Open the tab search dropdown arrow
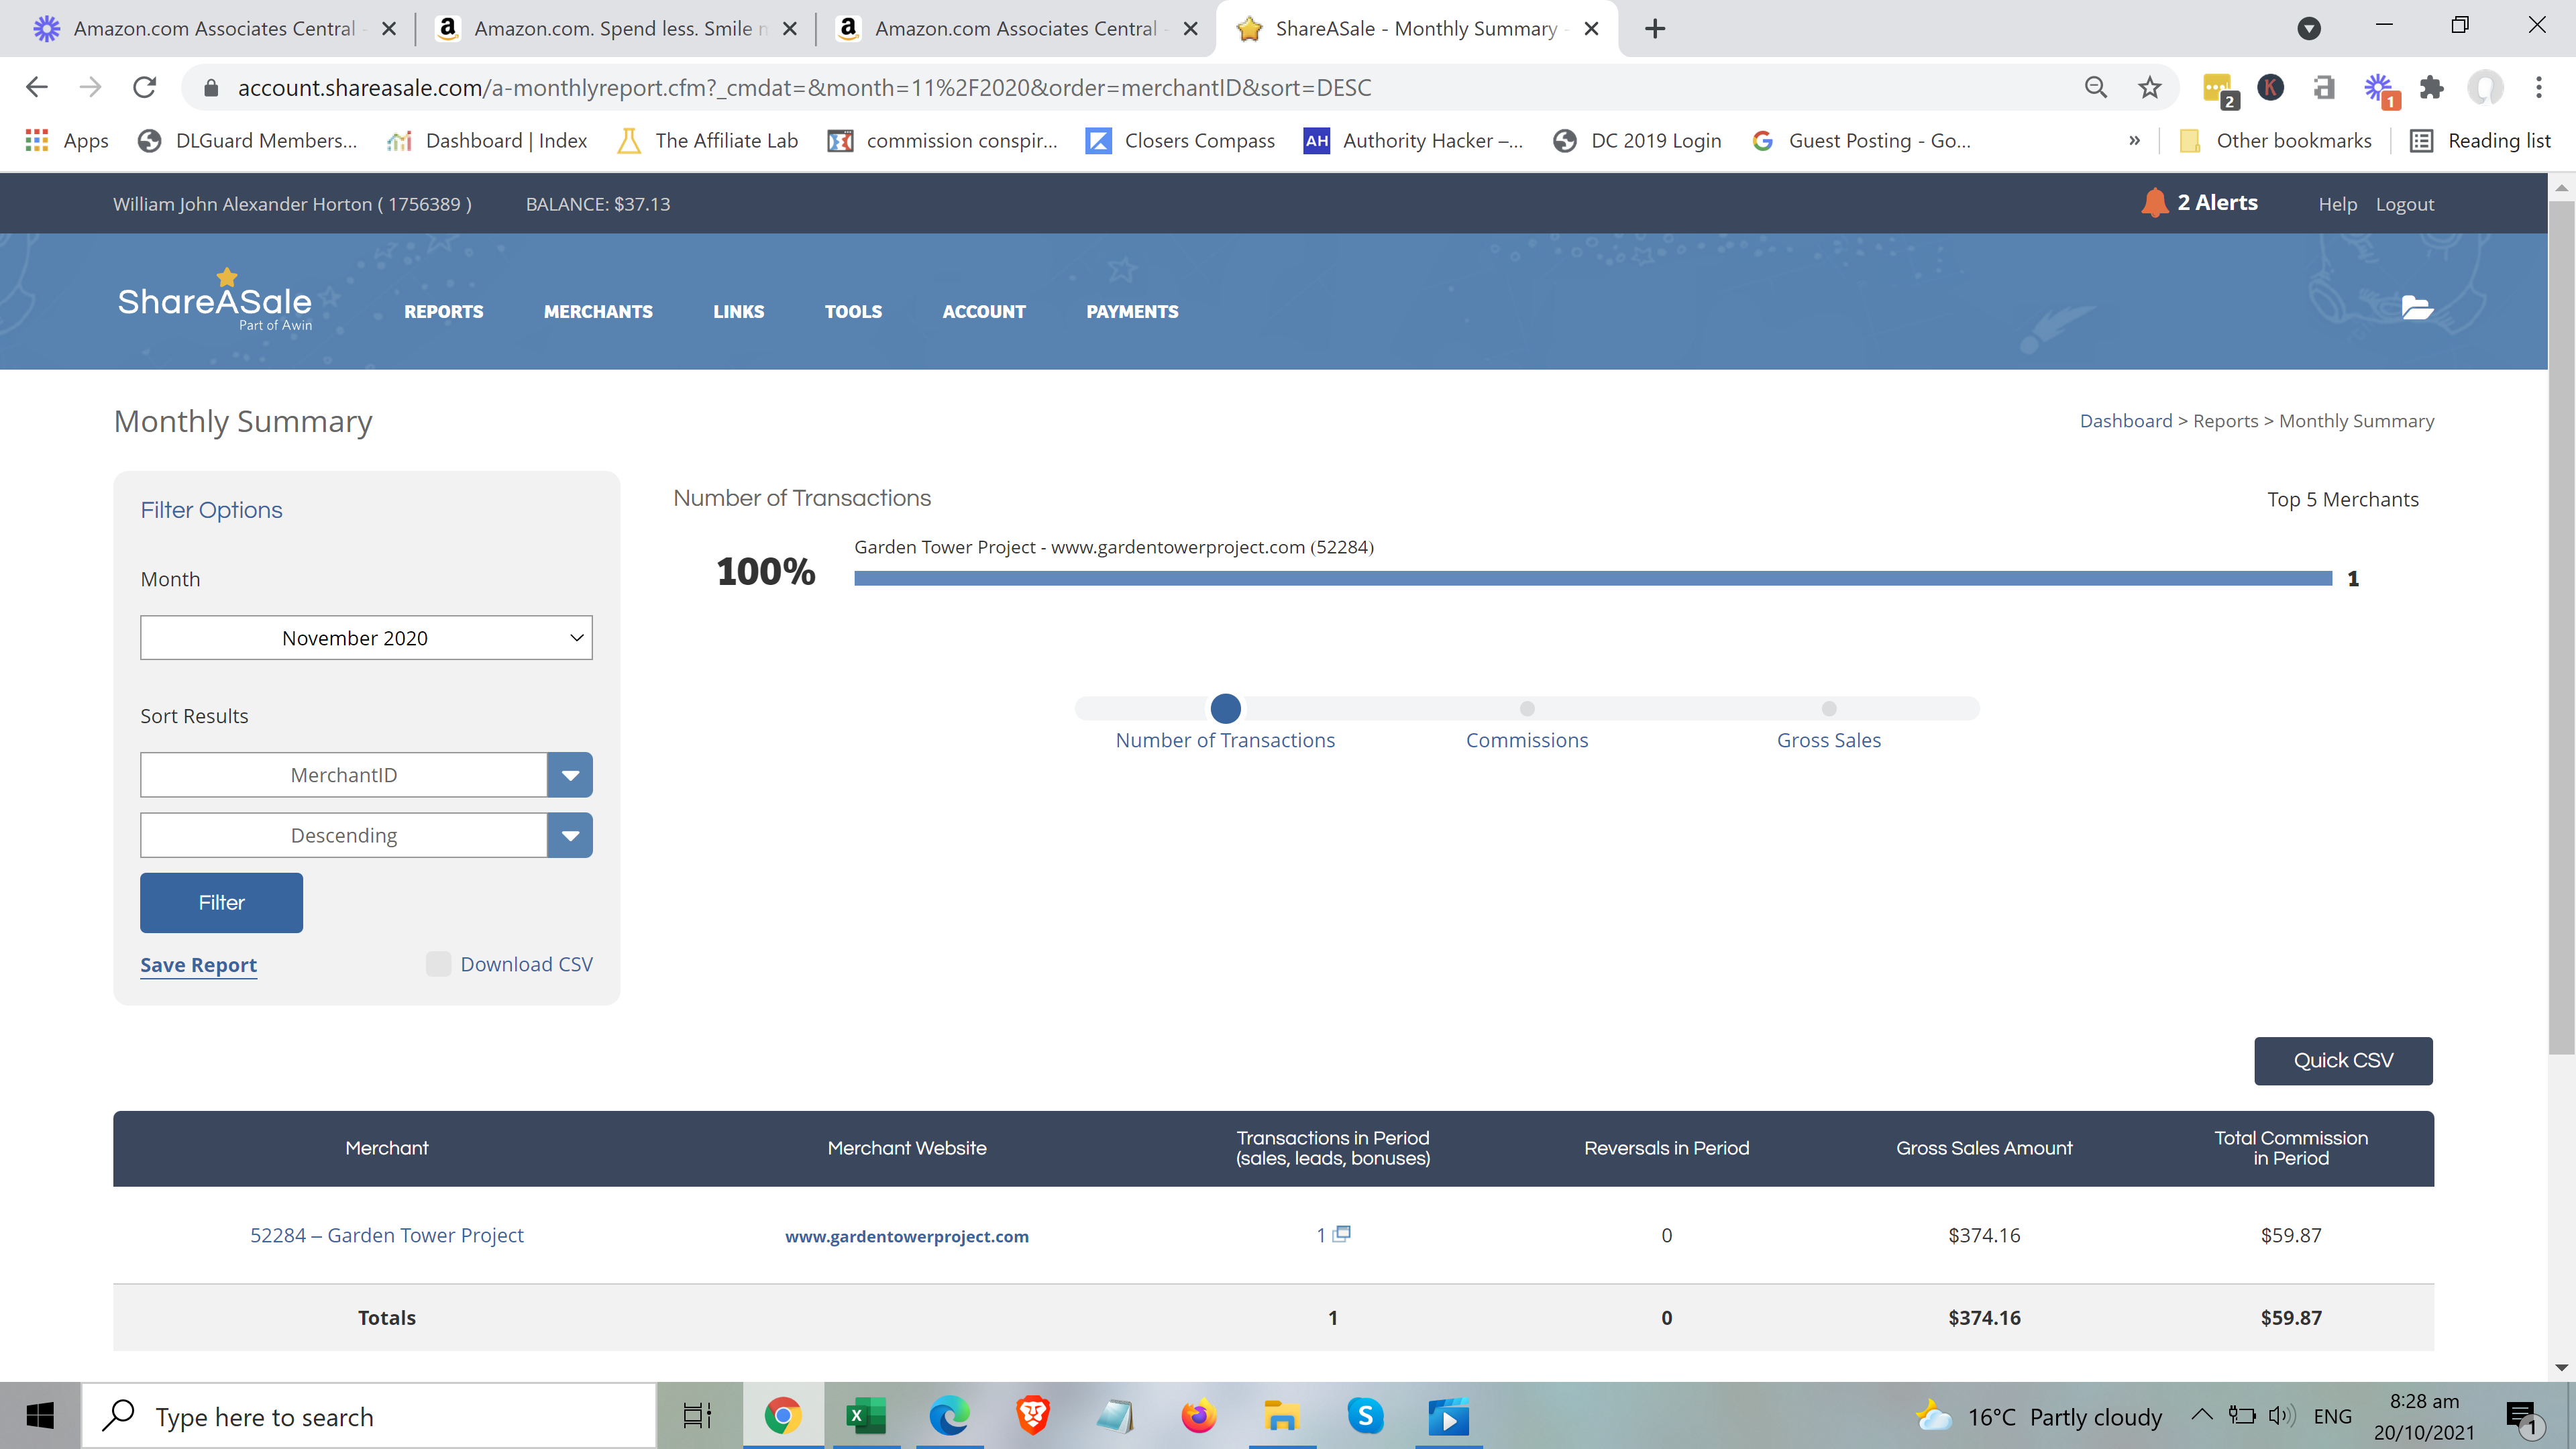 pos(2309,28)
